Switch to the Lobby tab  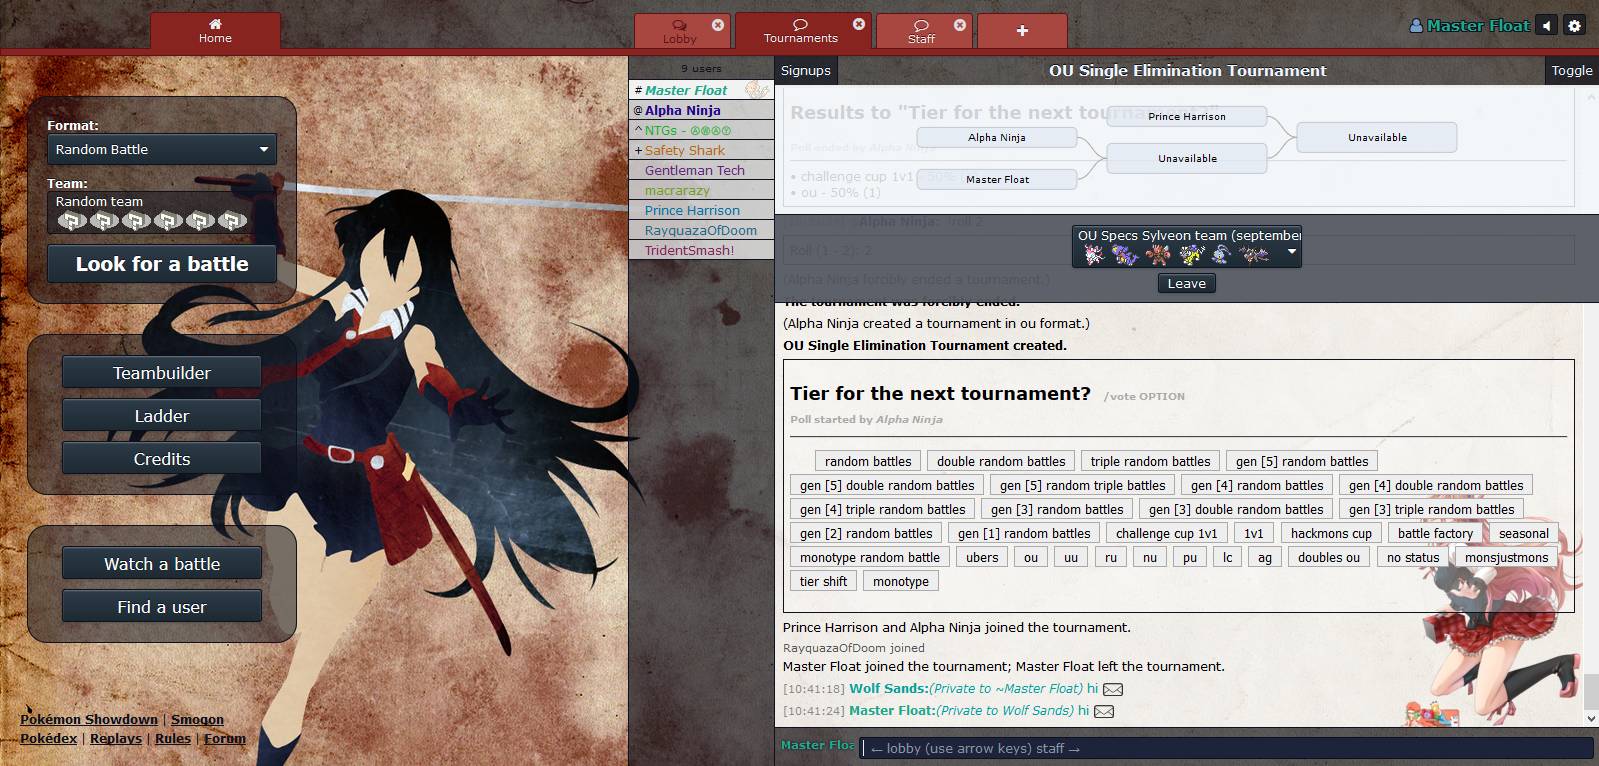(680, 31)
